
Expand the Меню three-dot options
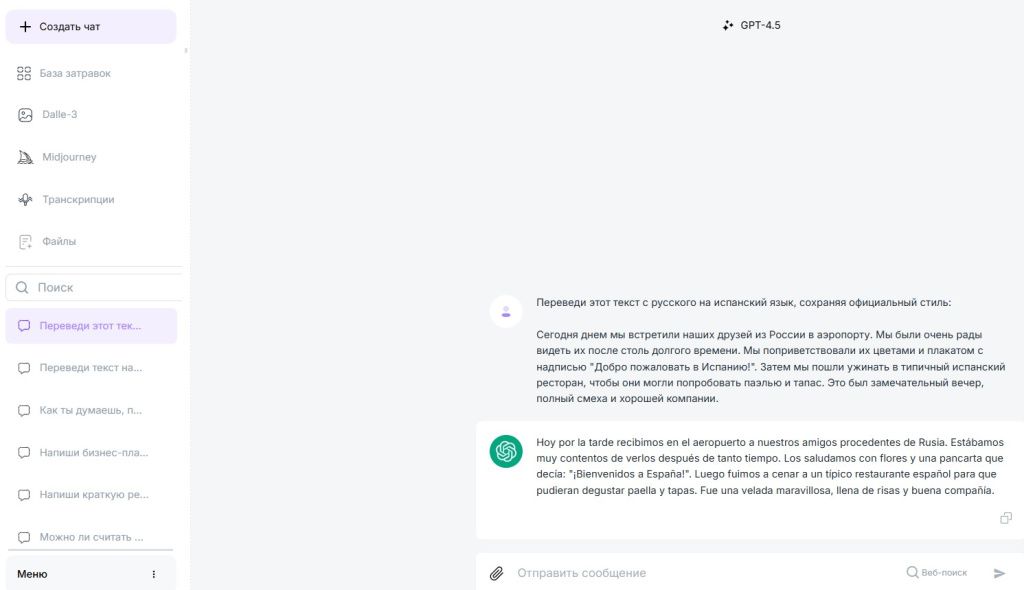(x=153, y=574)
